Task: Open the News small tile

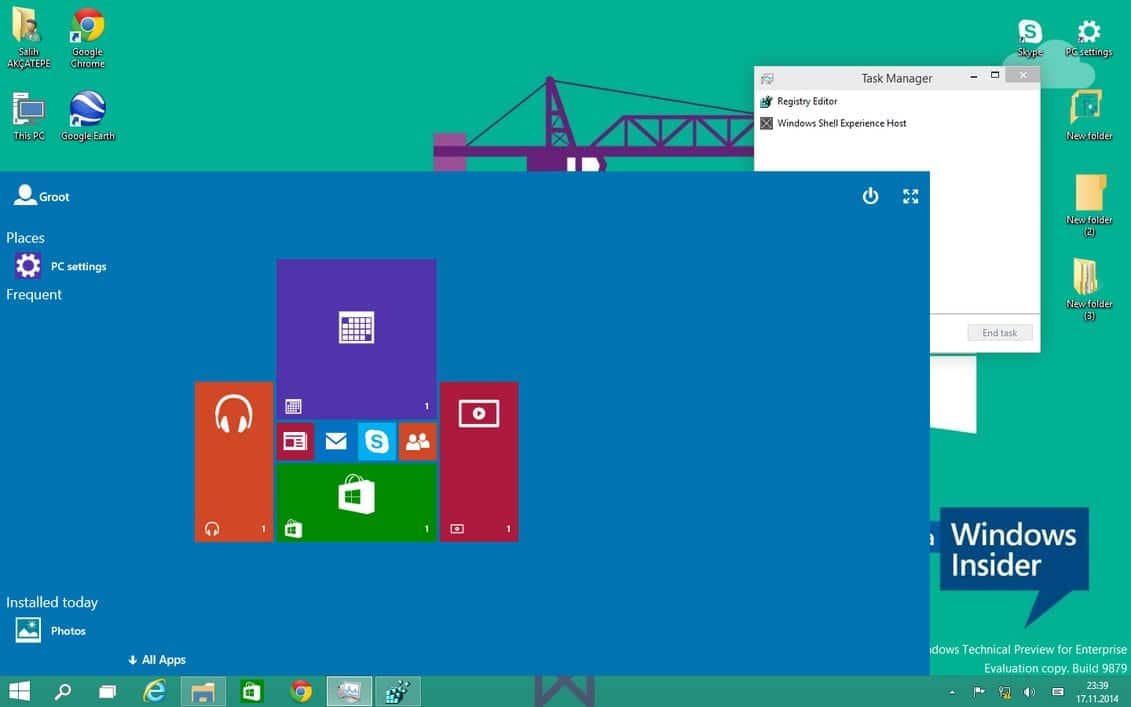Action: [295, 442]
